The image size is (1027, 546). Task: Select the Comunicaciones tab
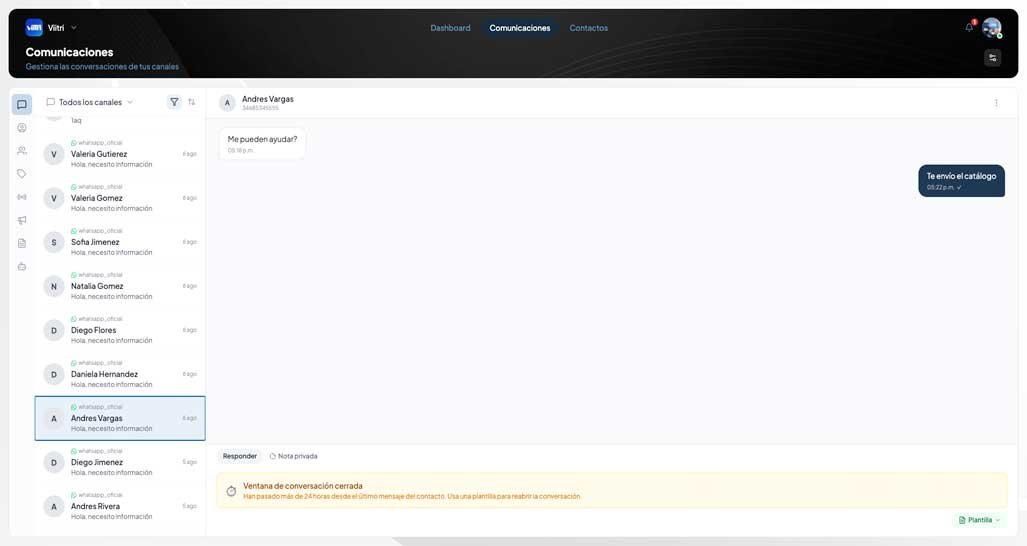coord(519,28)
